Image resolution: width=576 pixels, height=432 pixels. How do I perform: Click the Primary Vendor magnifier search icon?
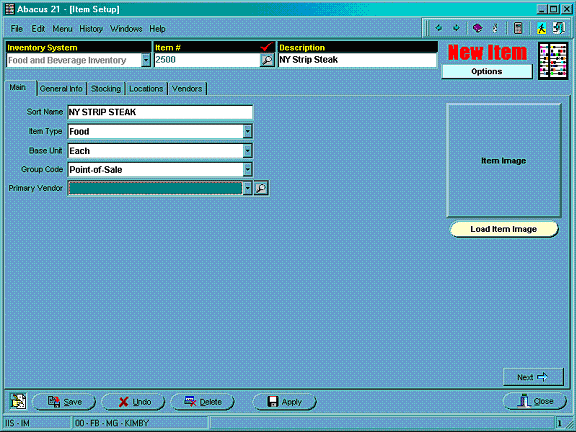coord(261,188)
